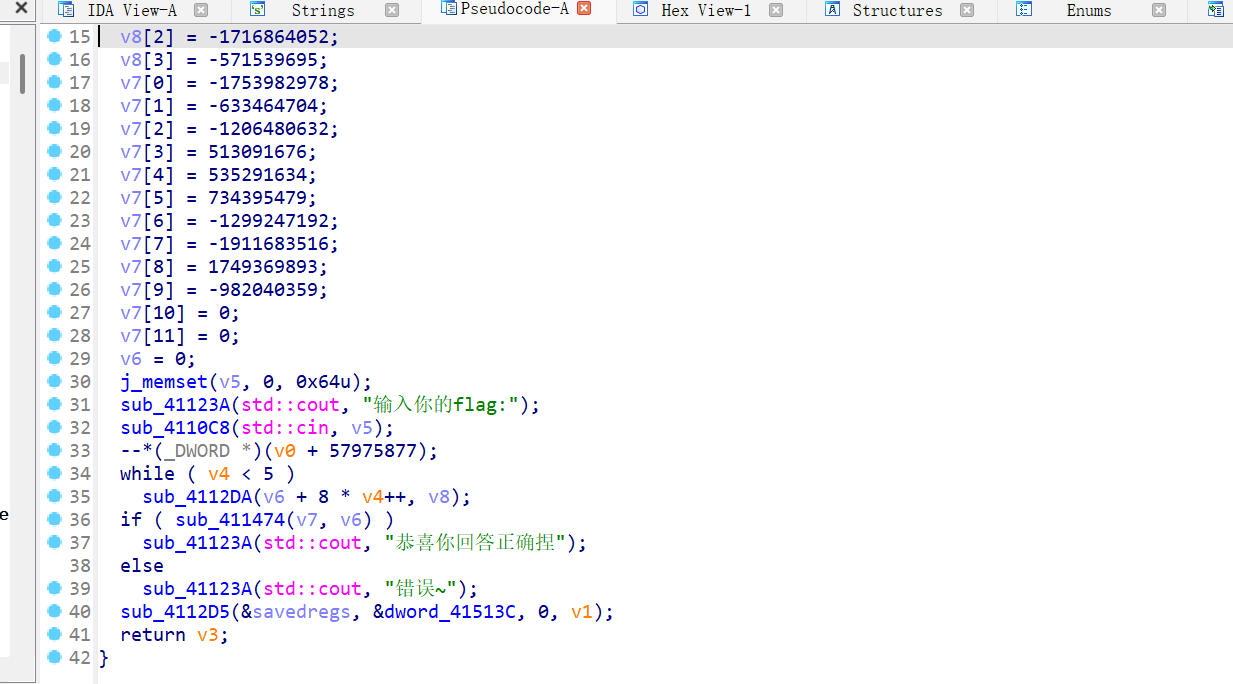Close the Structures tab with its X

point(966,10)
